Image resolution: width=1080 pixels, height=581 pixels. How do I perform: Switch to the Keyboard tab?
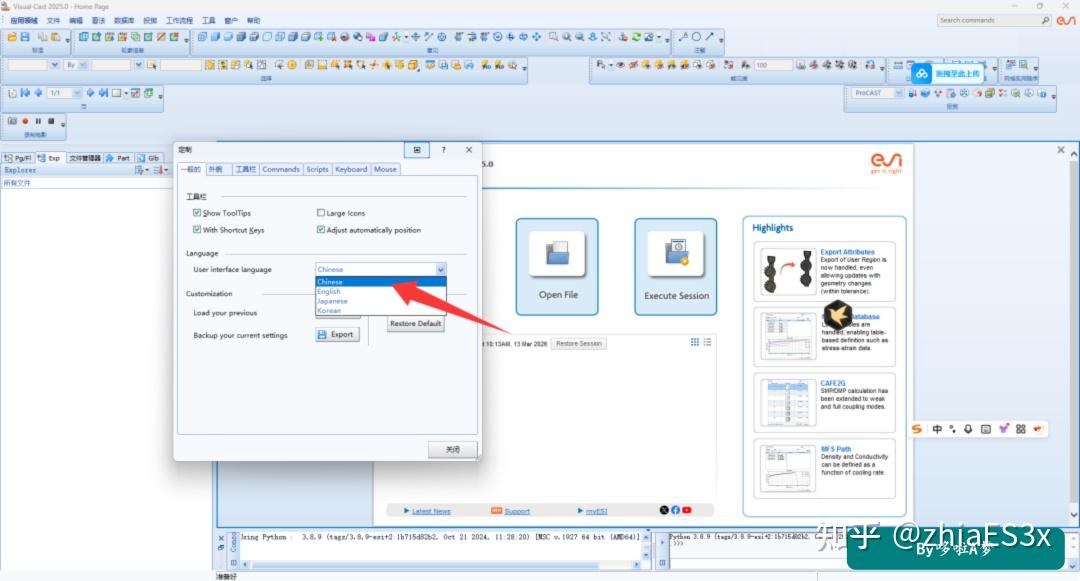(x=351, y=169)
